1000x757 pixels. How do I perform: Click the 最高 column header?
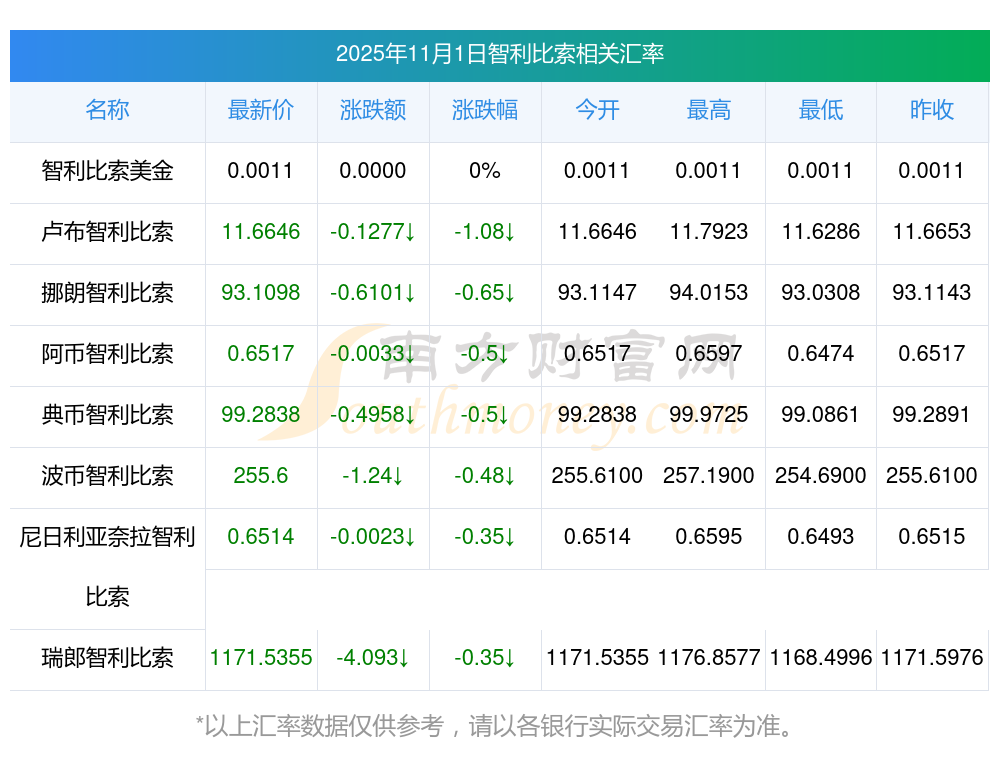(x=709, y=110)
